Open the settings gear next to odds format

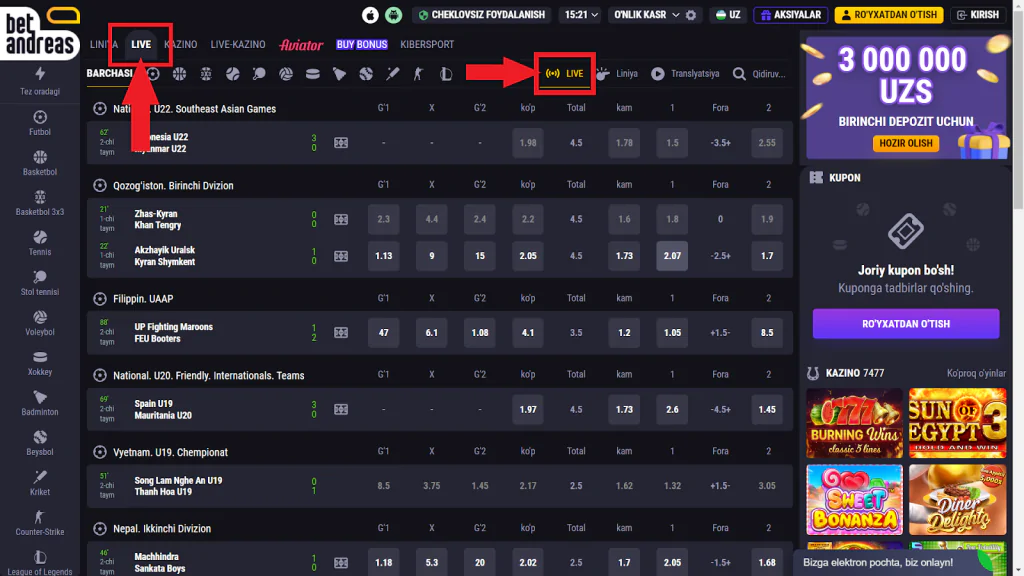pyautogui.click(x=691, y=15)
